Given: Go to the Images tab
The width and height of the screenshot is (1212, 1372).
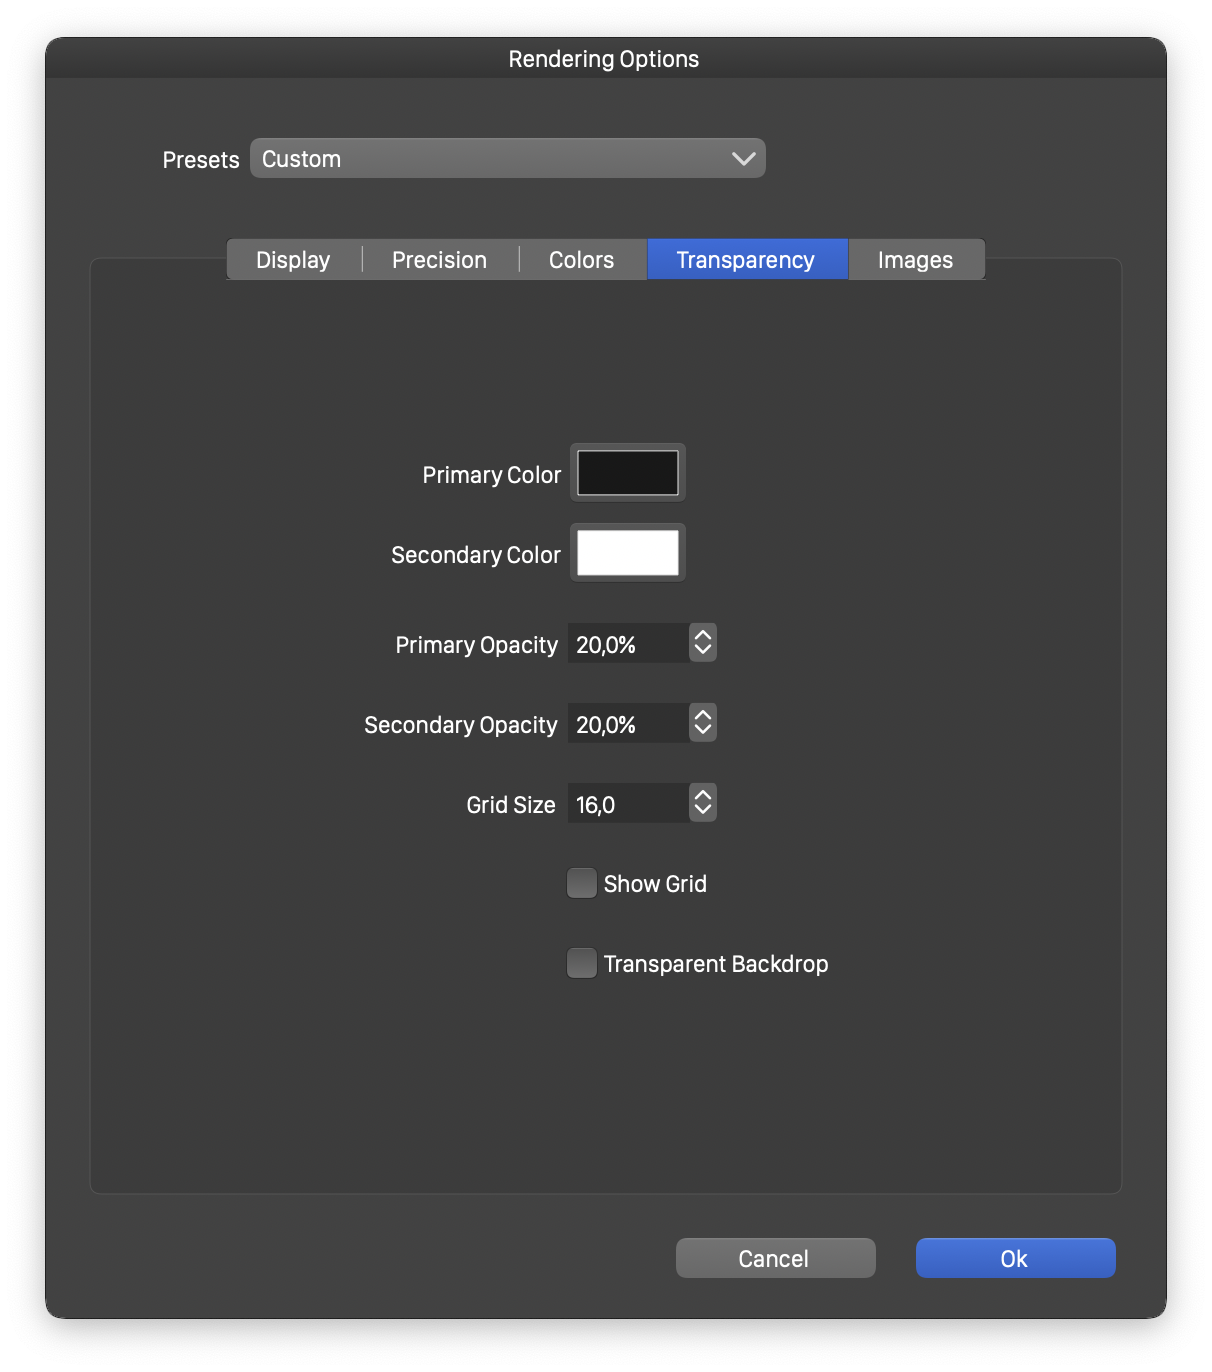Looking at the screenshot, I should click(x=915, y=260).
